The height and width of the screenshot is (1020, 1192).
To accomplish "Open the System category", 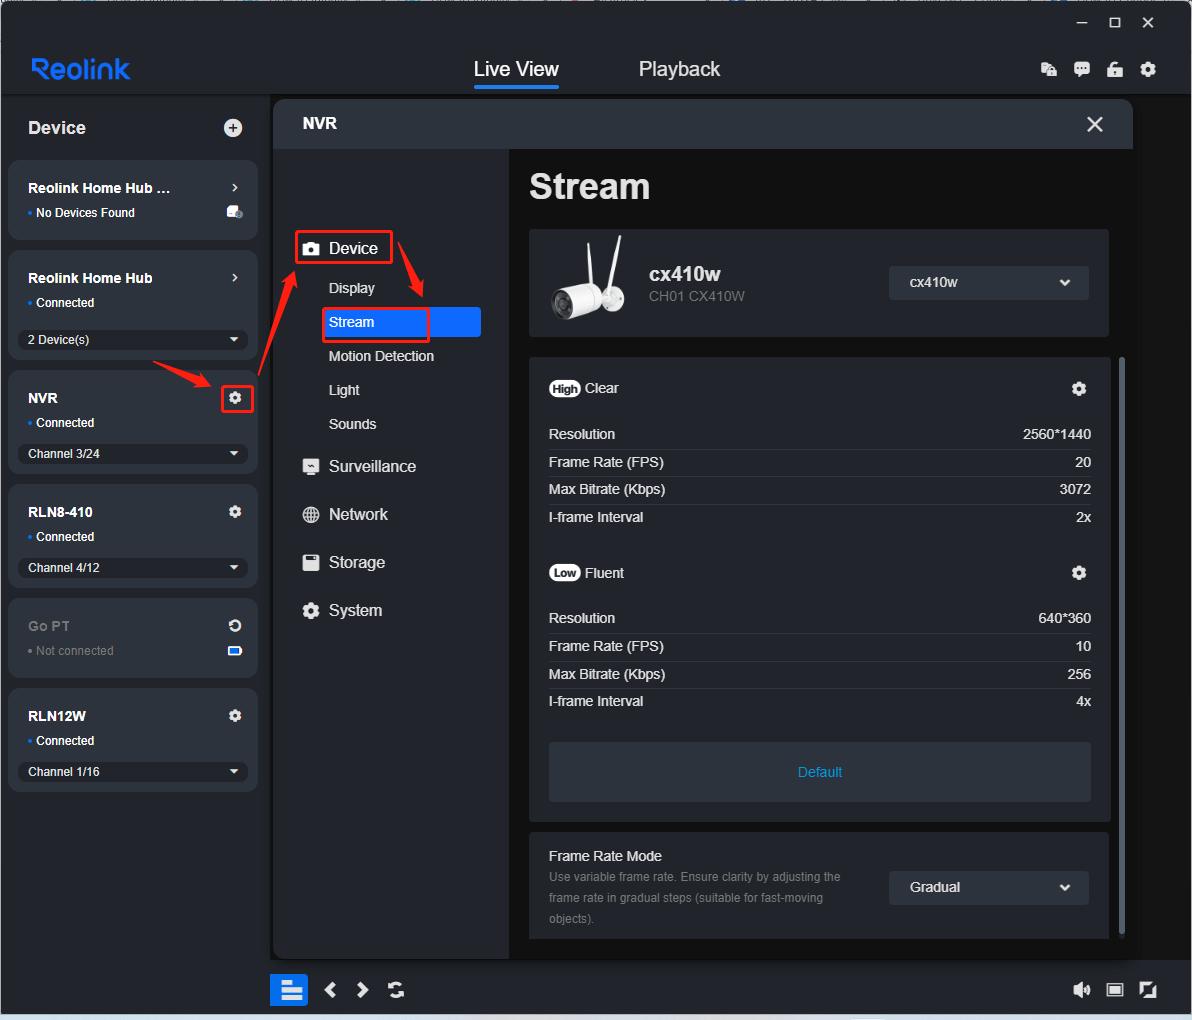I will coord(342,610).
